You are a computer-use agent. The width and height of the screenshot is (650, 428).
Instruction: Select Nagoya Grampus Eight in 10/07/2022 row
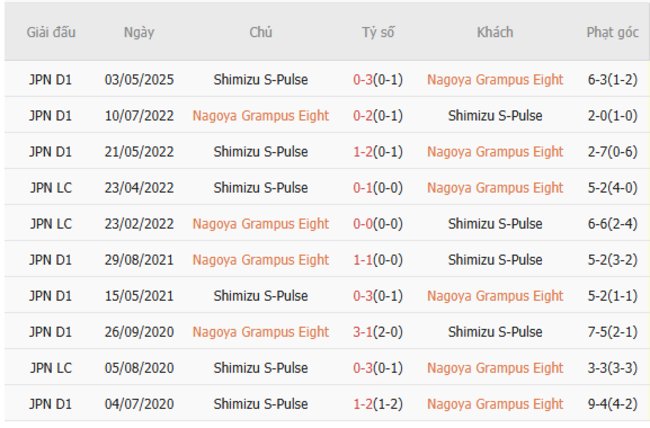click(260, 116)
